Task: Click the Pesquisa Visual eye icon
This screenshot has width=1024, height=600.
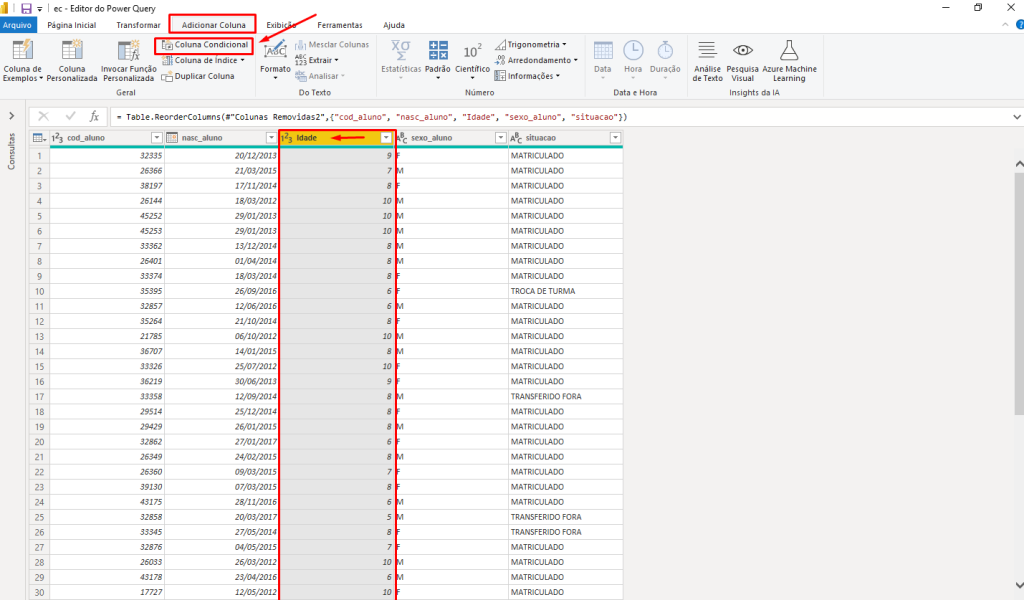Action: 742,50
